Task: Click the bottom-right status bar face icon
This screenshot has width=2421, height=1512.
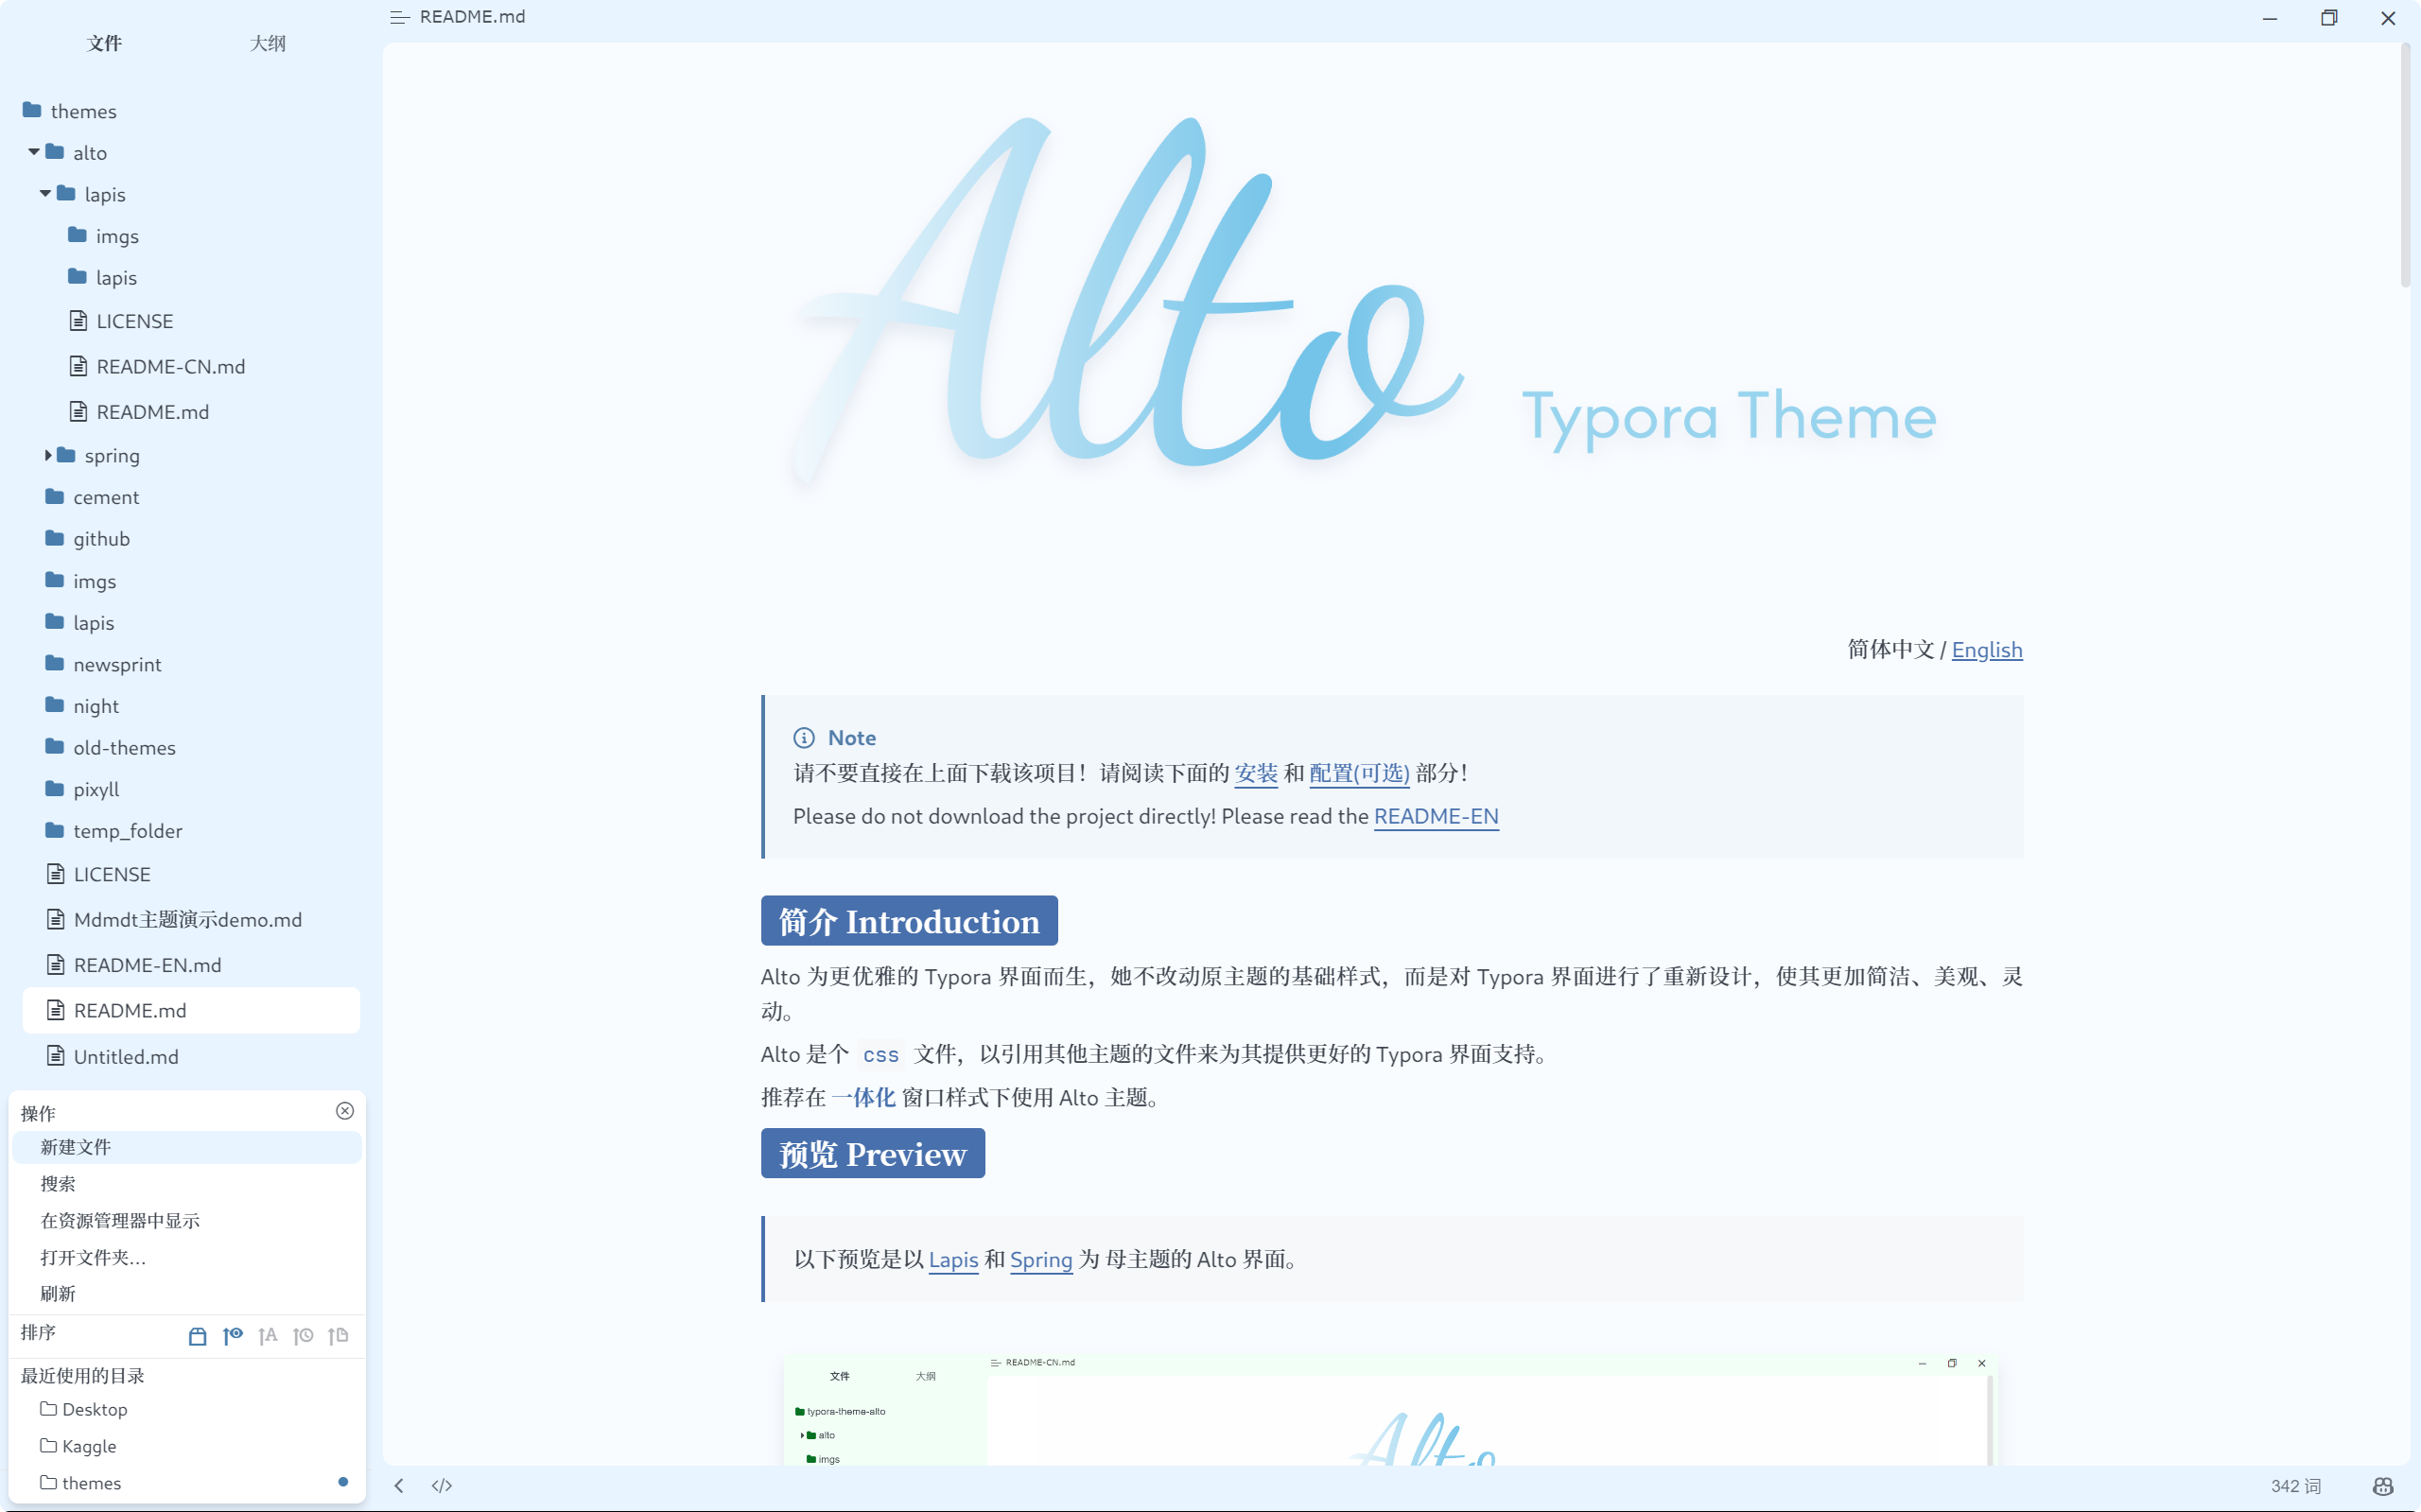Action: click(2382, 1486)
